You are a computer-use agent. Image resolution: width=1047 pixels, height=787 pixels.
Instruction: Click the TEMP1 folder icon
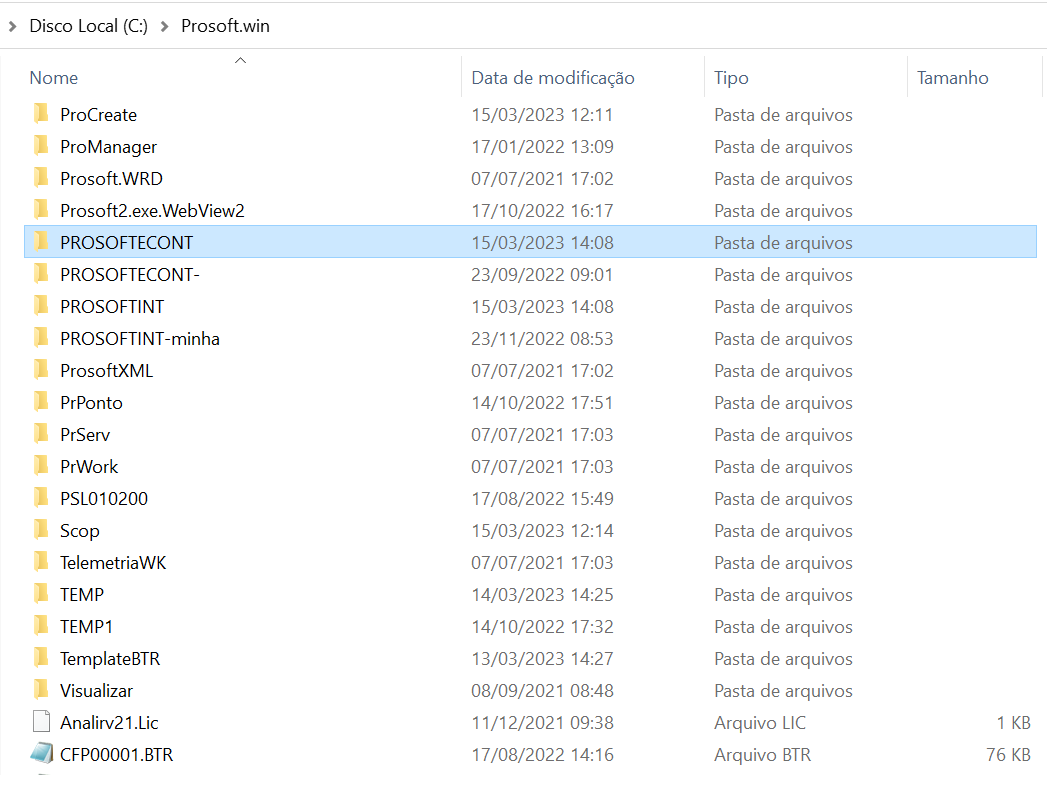click(x=41, y=626)
